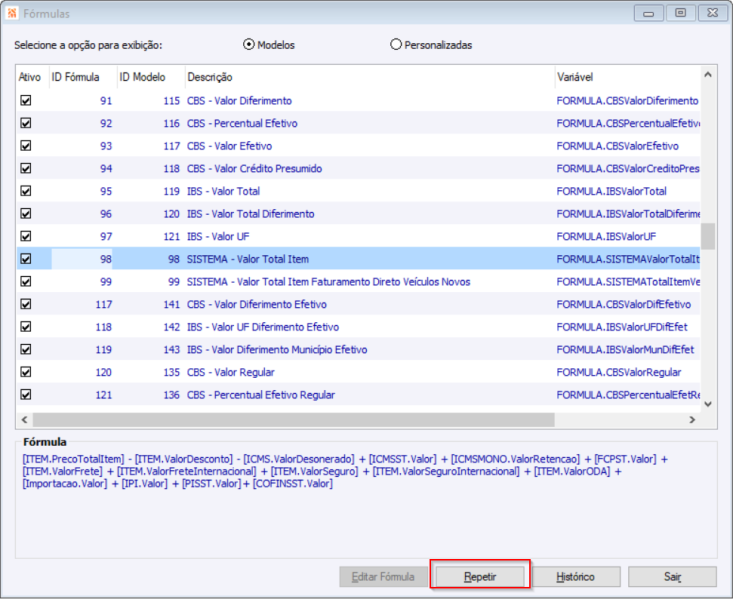
Task: Select row 'CBS - Valor Diferimento Efetivo'
Action: point(359,304)
